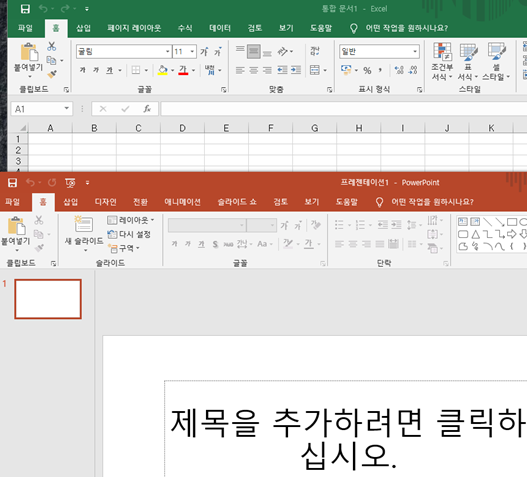Toggle underline in Excel's font group
The height and width of the screenshot is (477, 527).
tap(110, 70)
